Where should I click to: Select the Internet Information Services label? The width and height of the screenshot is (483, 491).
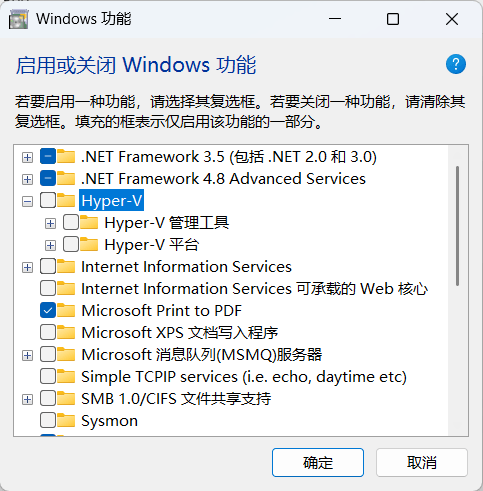[186, 266]
